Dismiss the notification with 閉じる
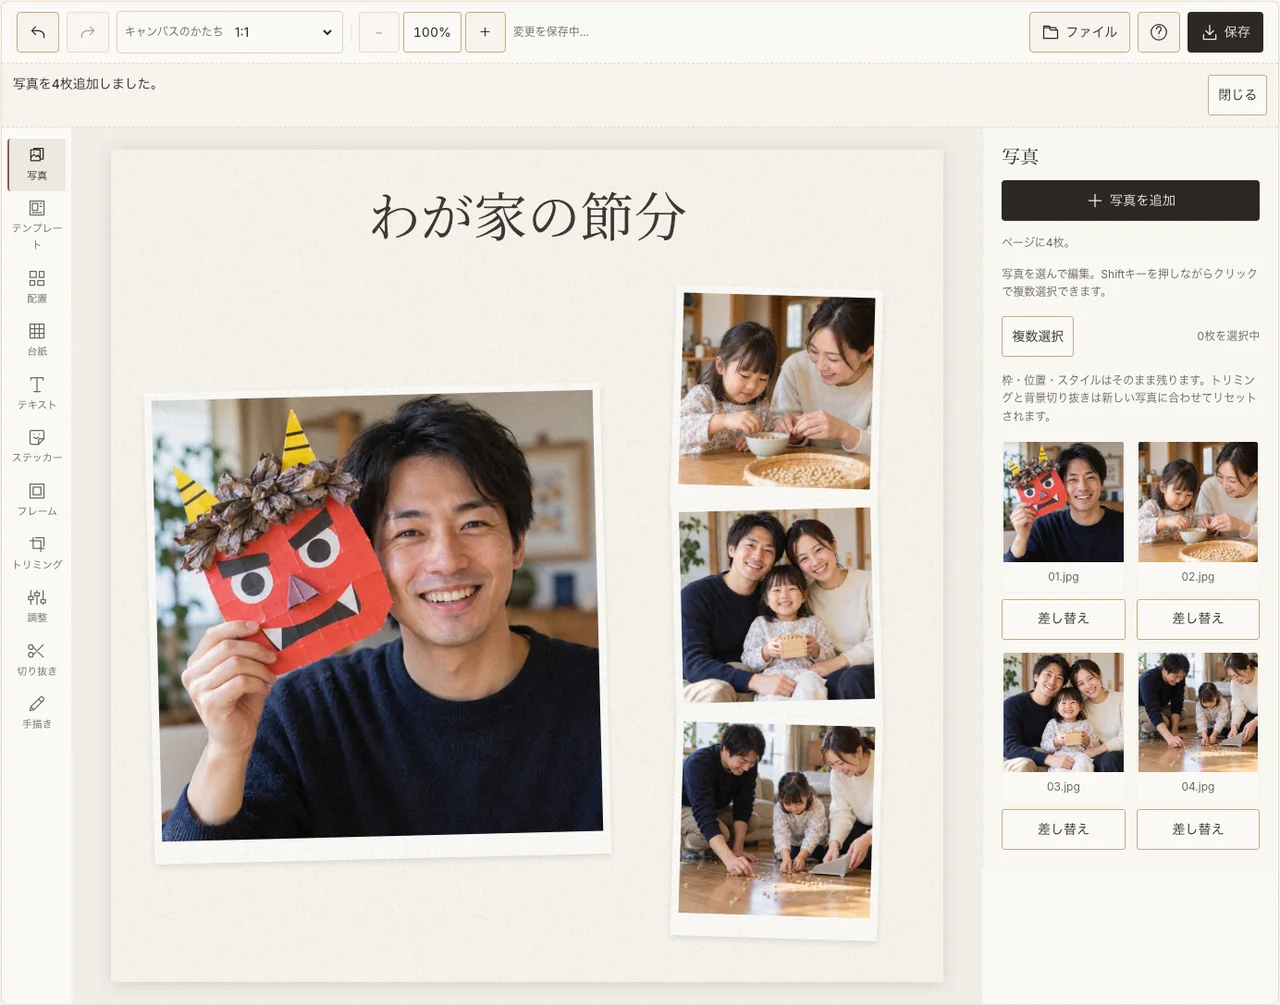 click(x=1237, y=95)
